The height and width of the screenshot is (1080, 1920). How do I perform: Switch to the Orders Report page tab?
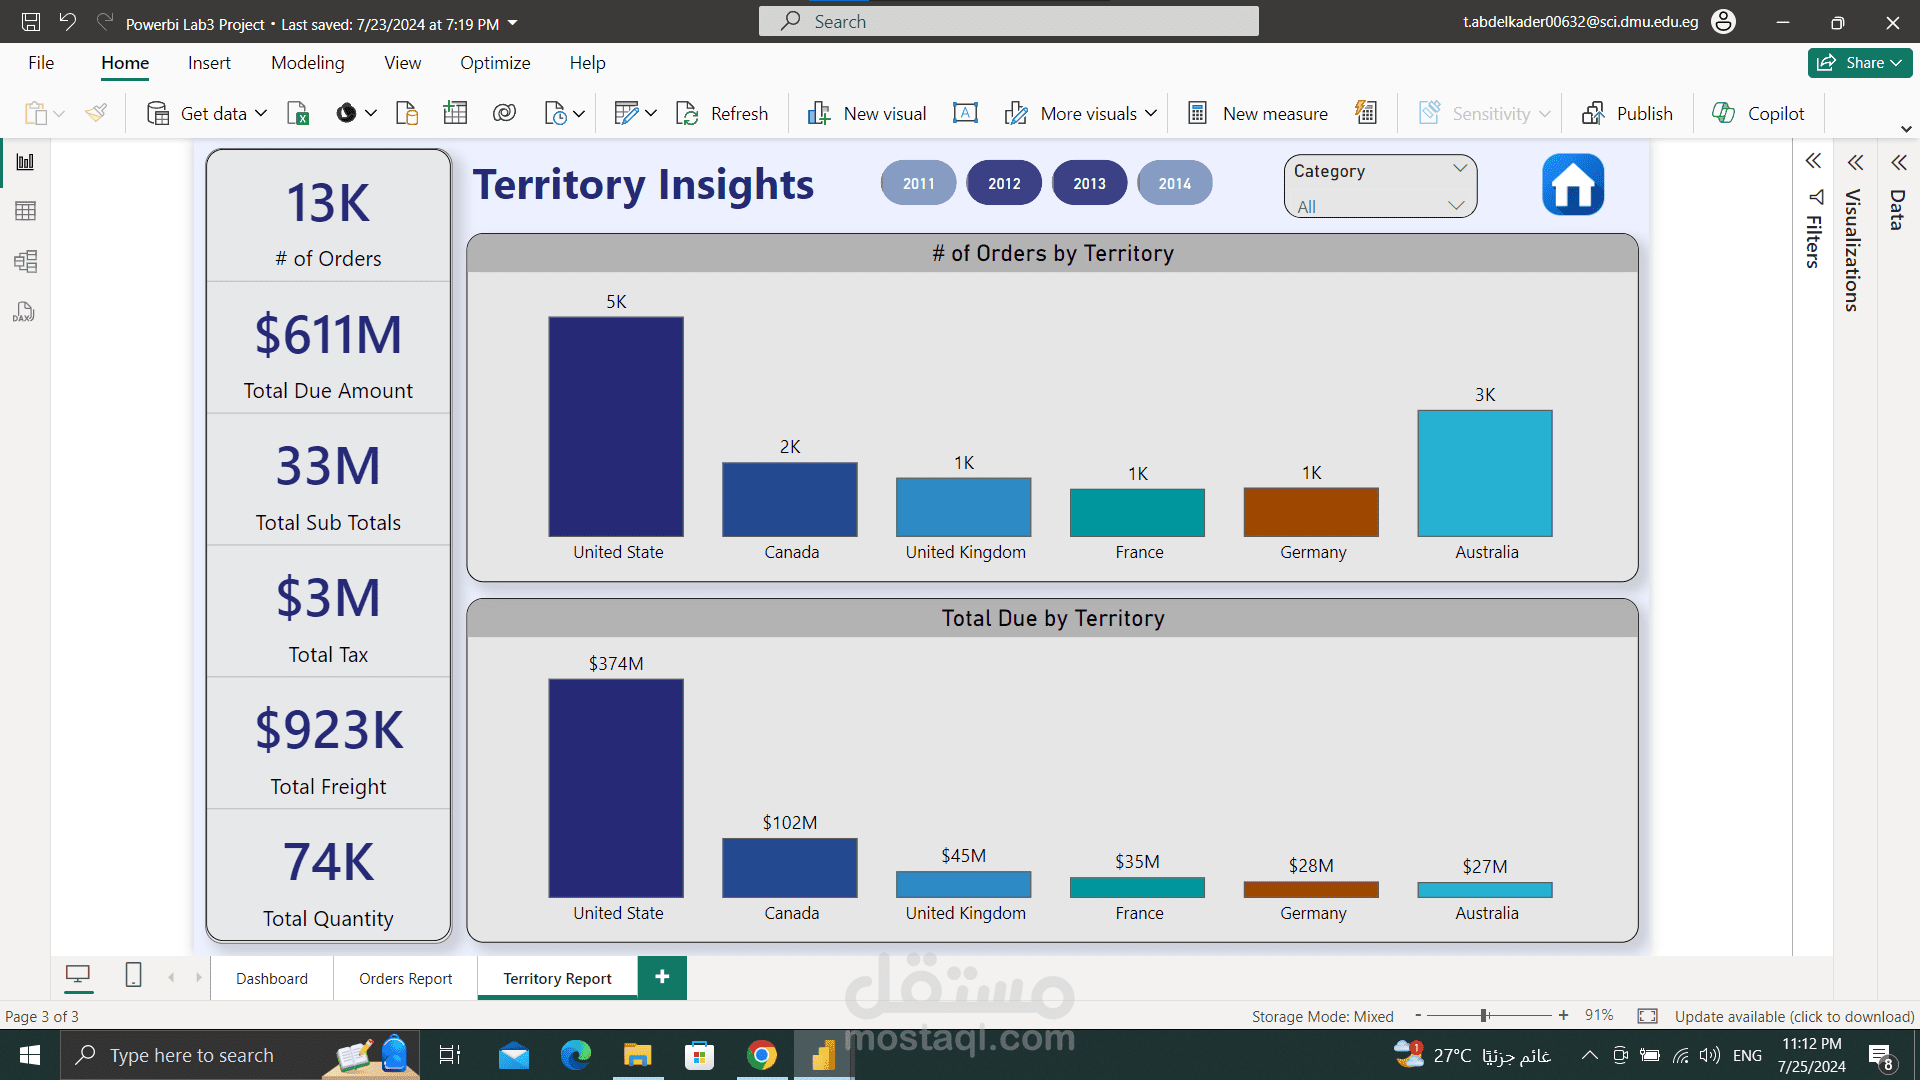coord(405,979)
